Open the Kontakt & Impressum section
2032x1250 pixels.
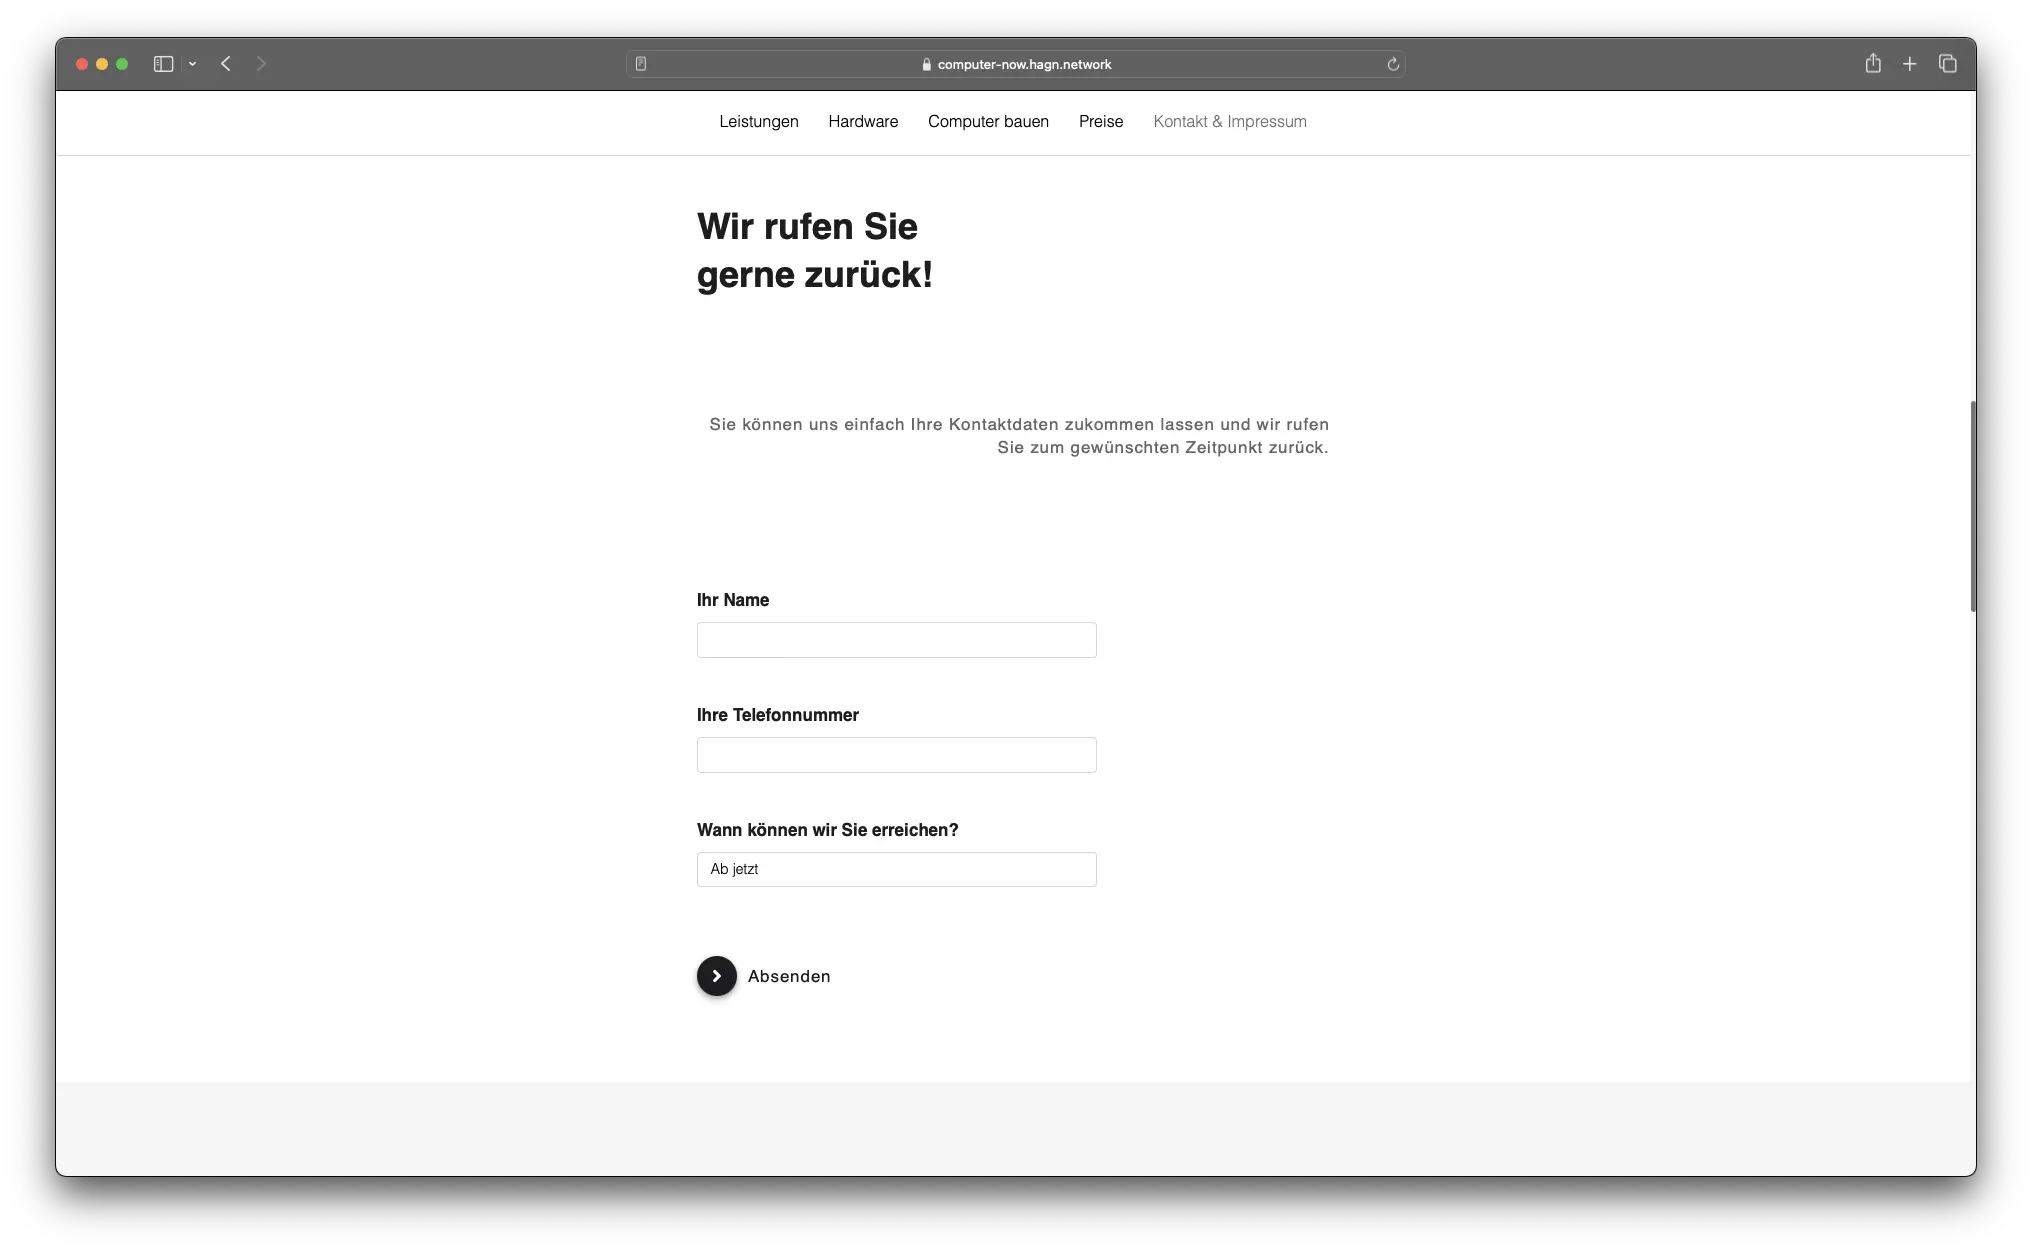click(1229, 121)
